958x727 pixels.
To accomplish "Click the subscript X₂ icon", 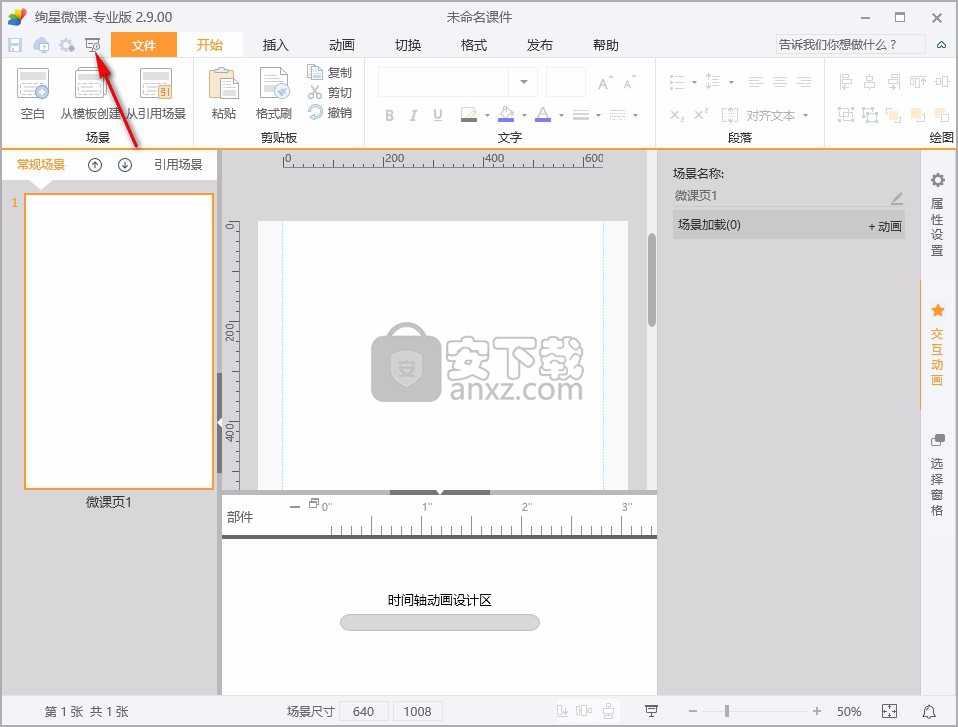I will click(x=677, y=115).
